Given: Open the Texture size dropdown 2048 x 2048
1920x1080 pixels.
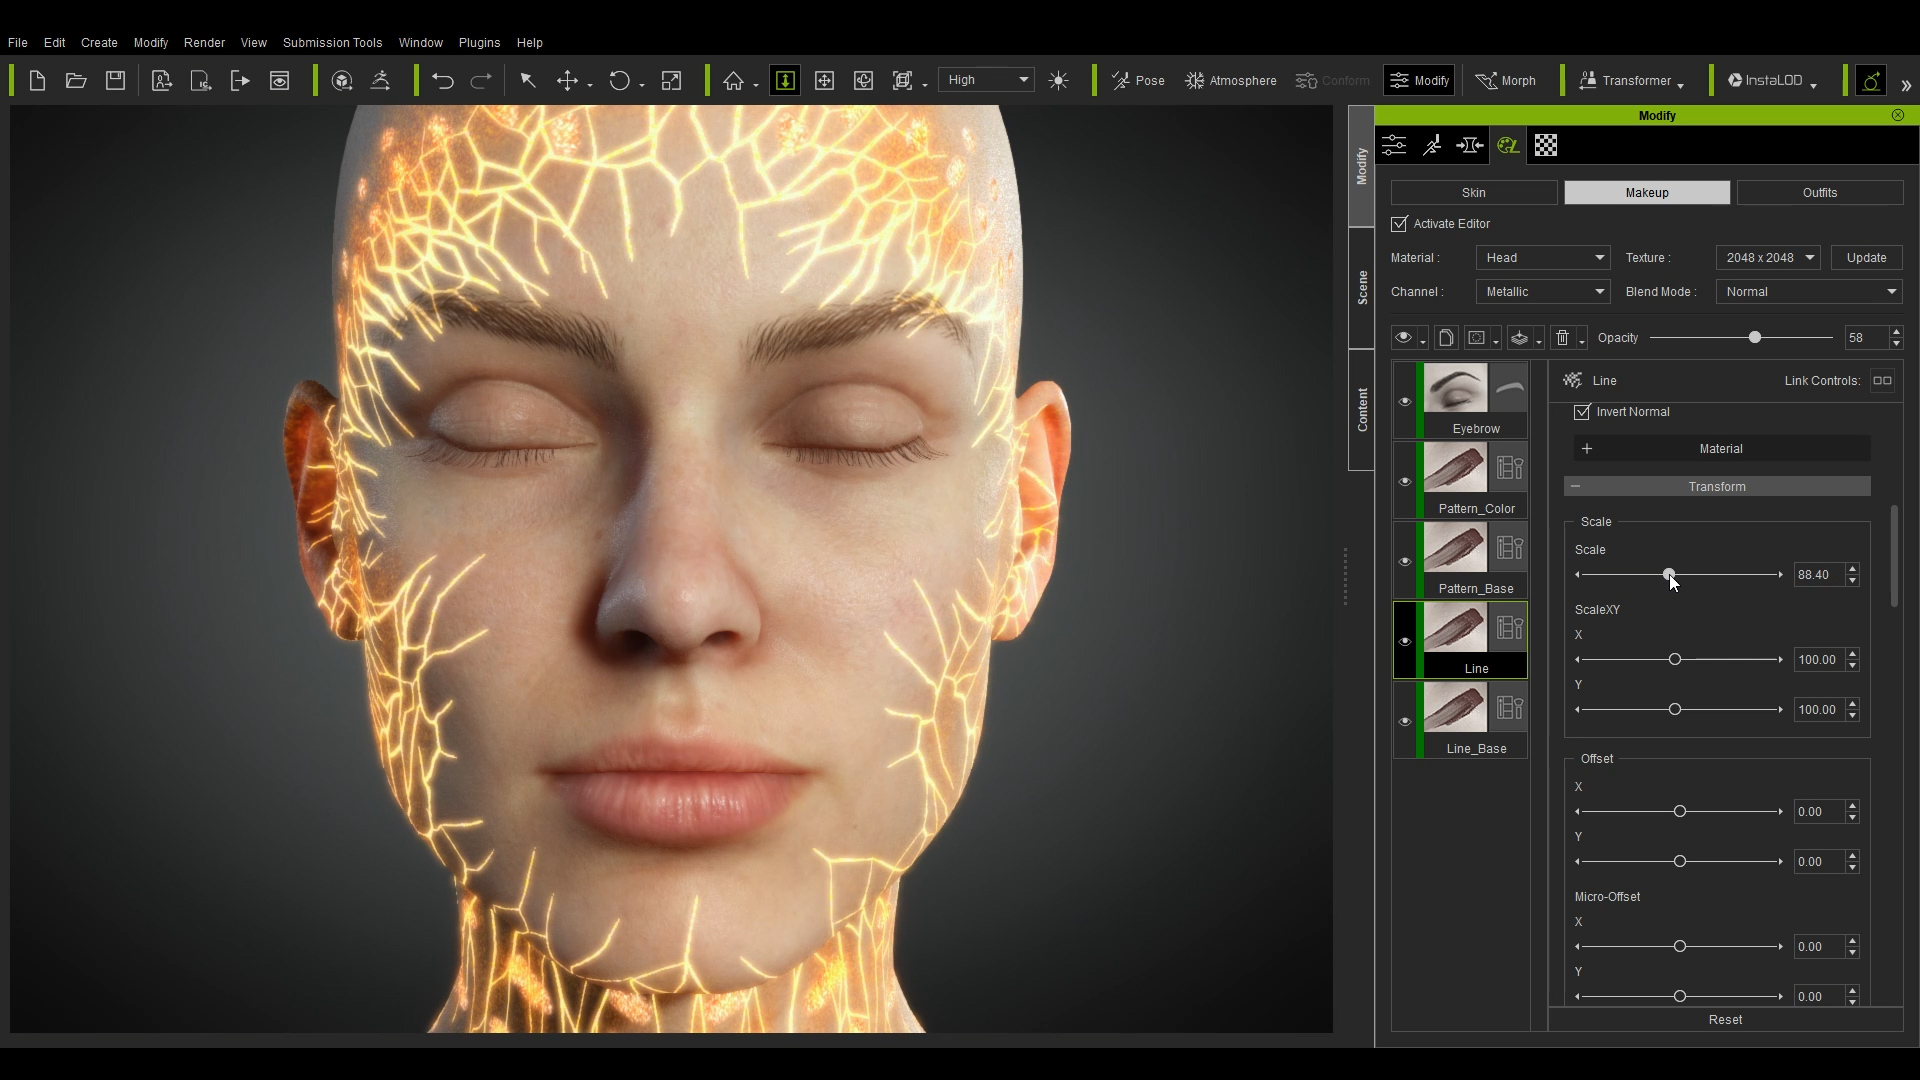Looking at the screenshot, I should (1768, 258).
